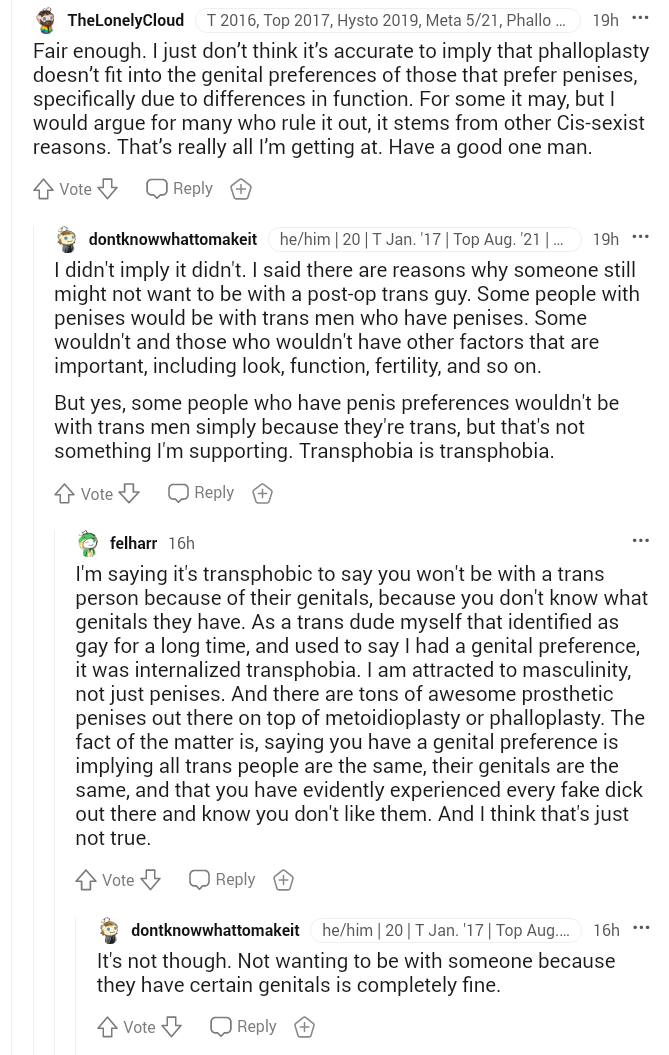Click TheLonelyCloud's user flair tag
The width and height of the screenshot is (669, 1055).
[x=387, y=20]
